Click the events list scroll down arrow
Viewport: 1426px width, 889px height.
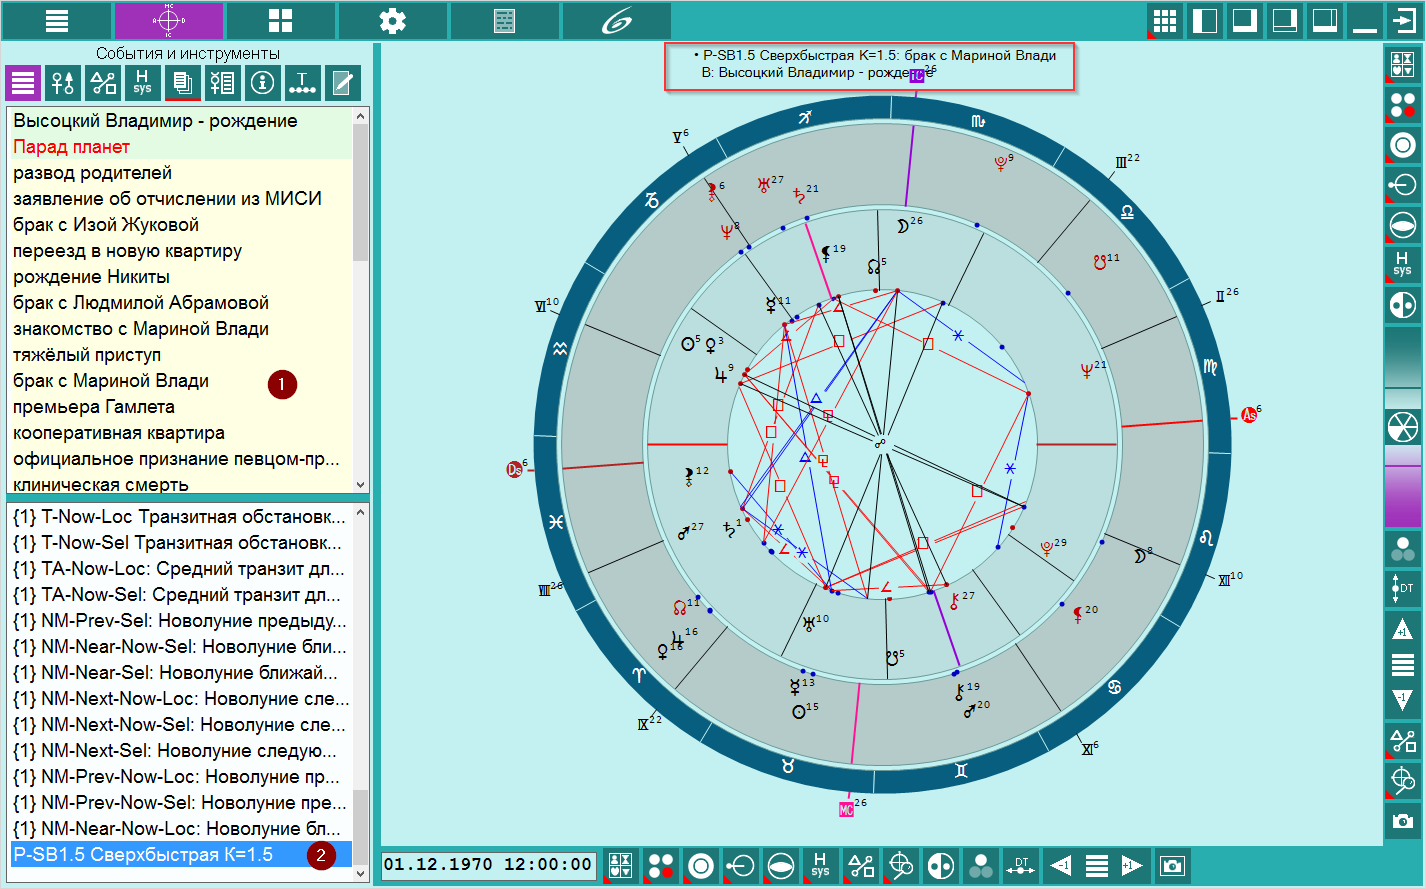[361, 484]
